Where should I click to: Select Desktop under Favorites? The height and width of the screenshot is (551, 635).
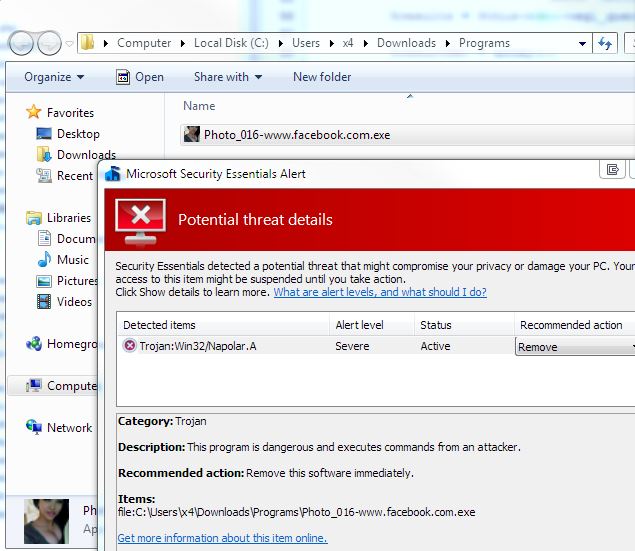[78, 134]
